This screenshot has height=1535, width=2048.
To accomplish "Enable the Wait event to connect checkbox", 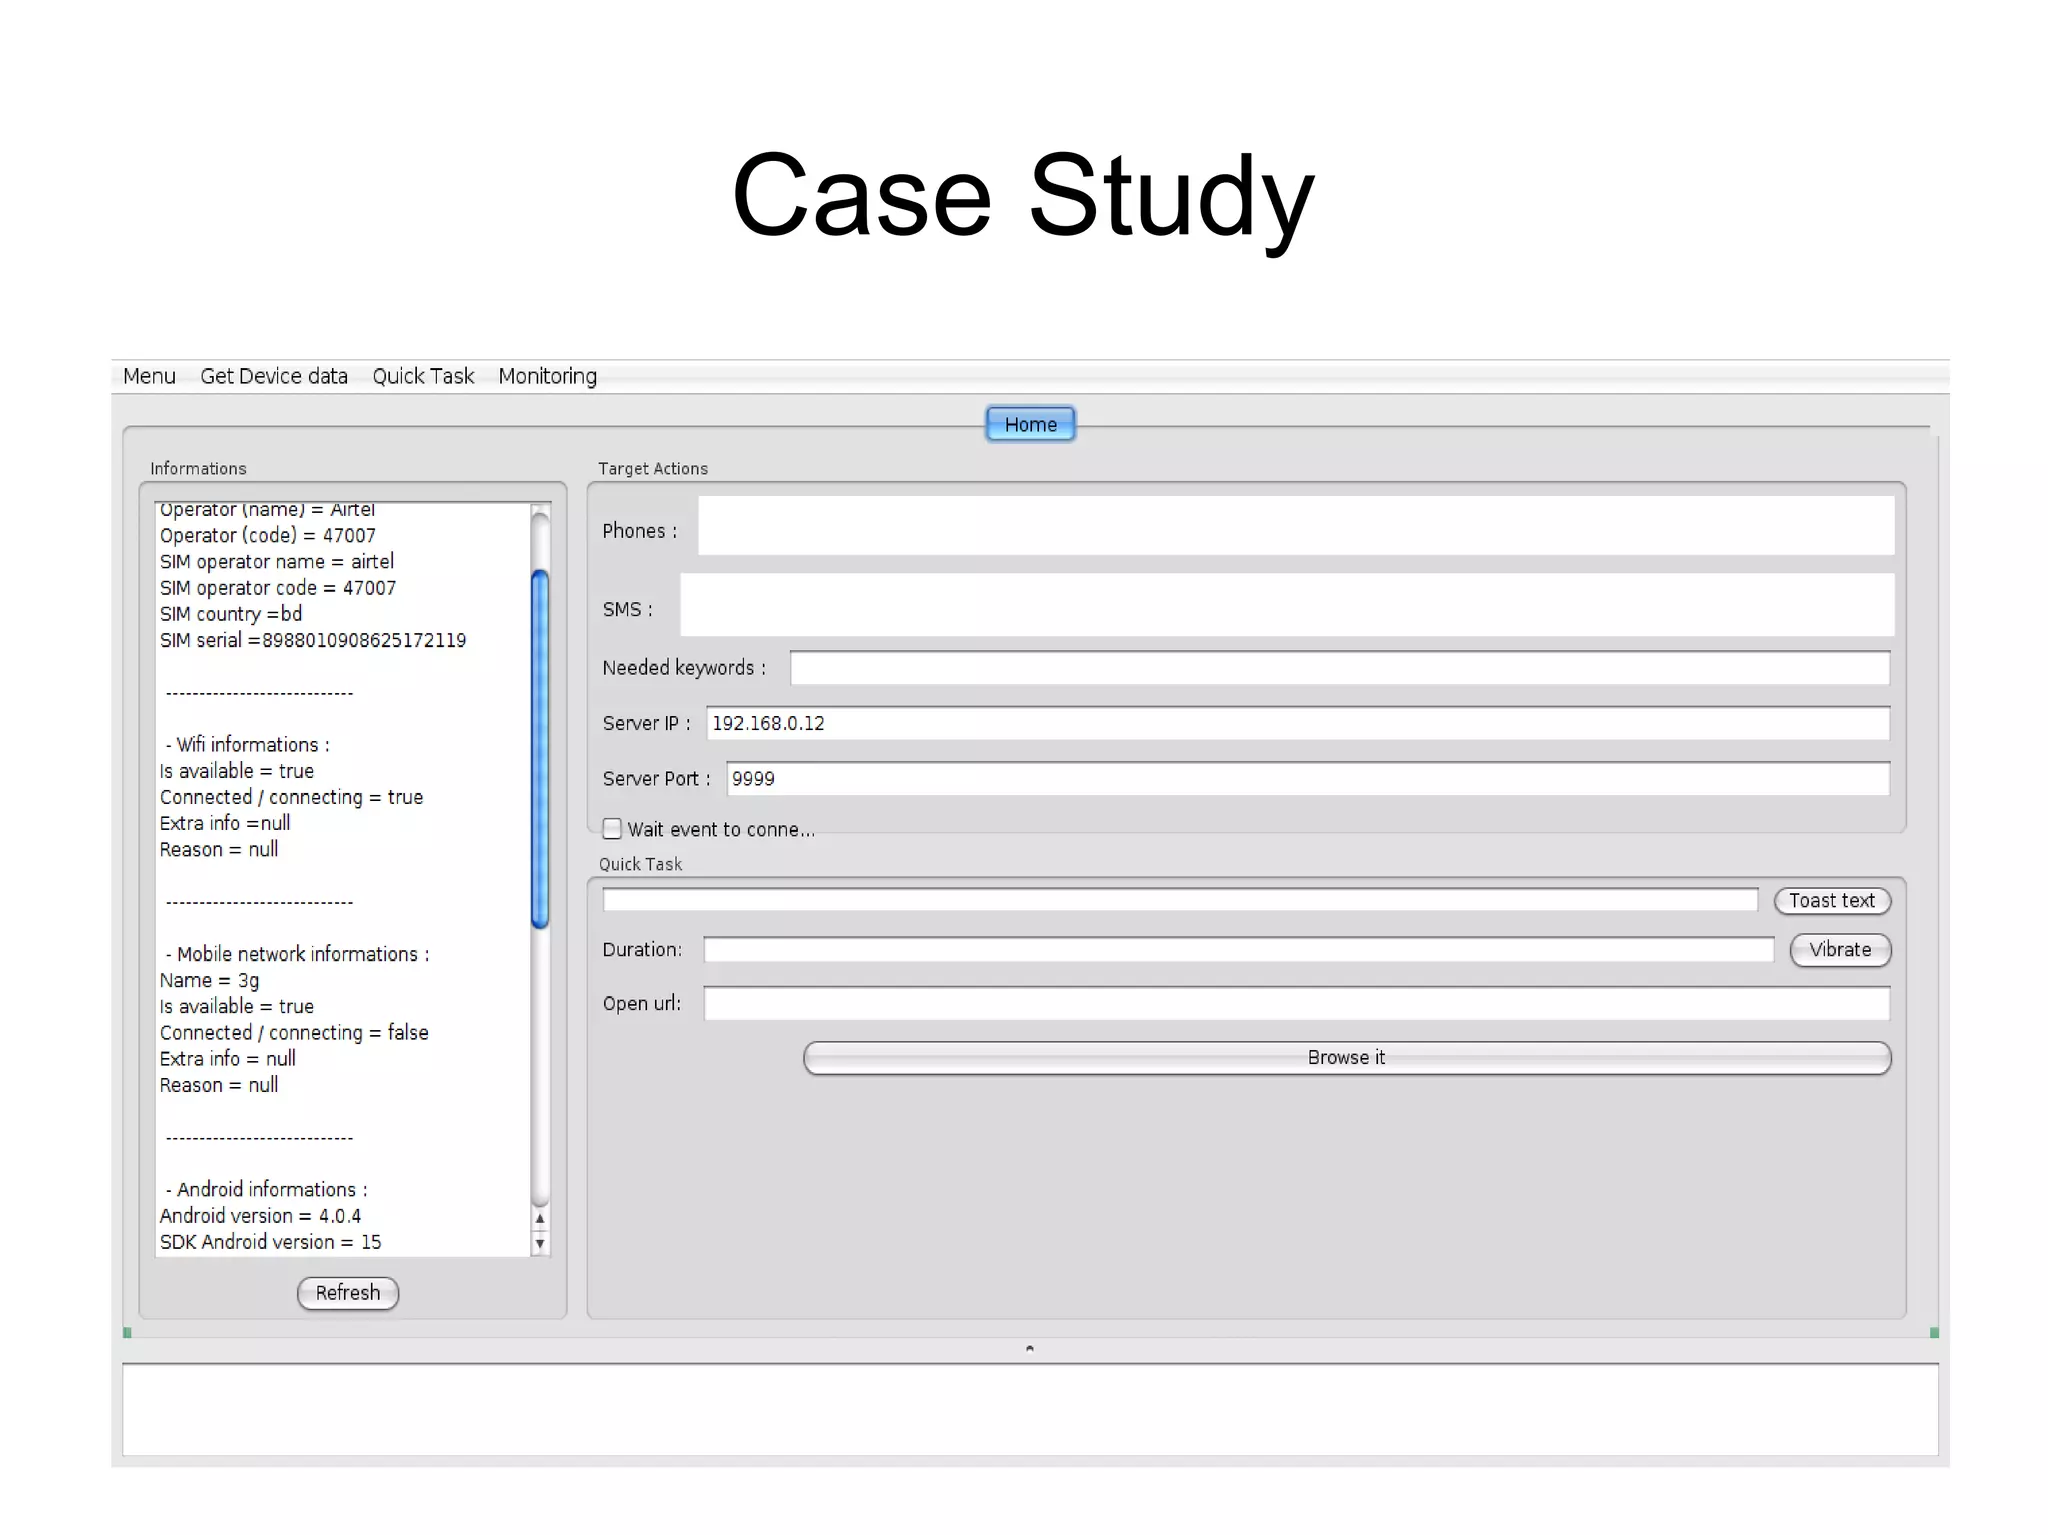I will pyautogui.click(x=612, y=829).
